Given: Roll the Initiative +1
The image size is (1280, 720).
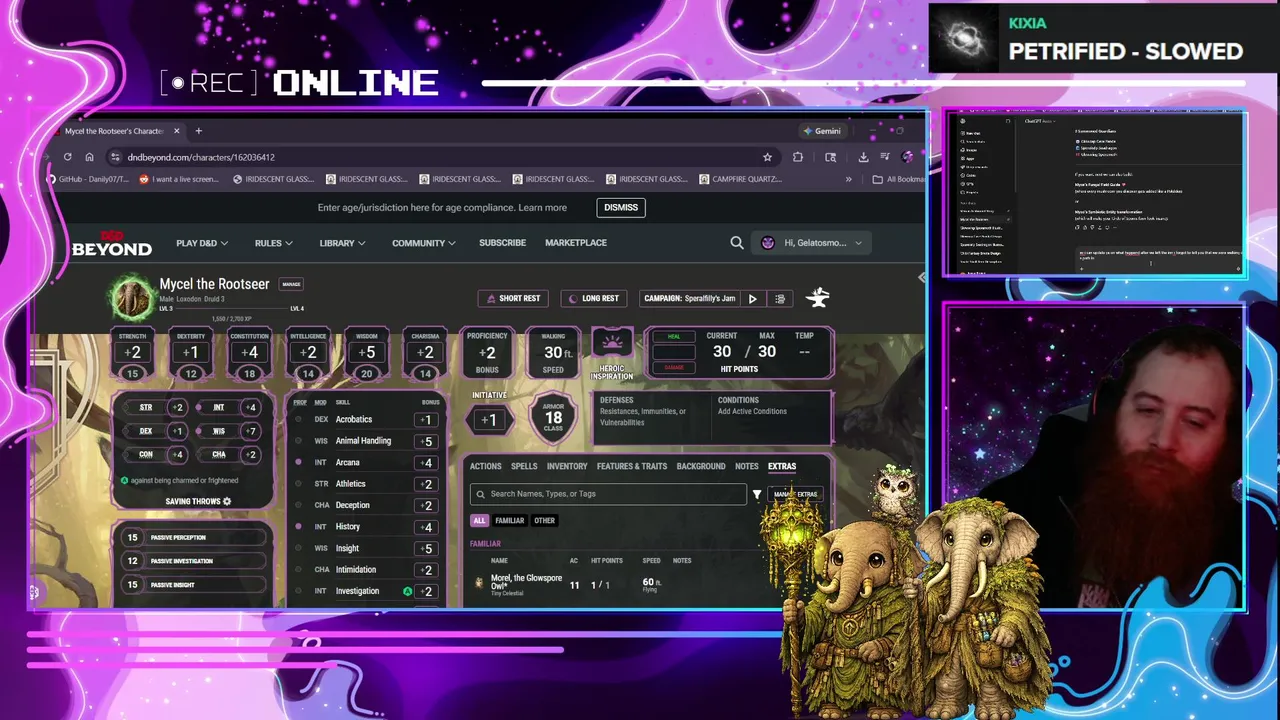Looking at the screenshot, I should coord(488,420).
